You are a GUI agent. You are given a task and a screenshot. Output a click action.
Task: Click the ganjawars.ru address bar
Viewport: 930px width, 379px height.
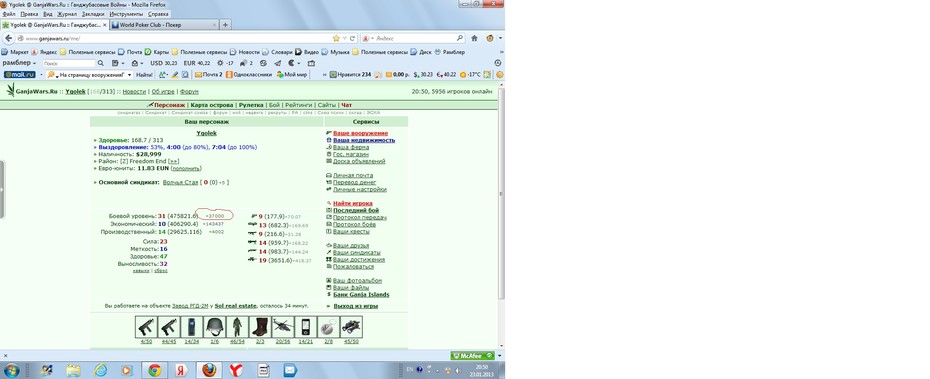click(x=178, y=38)
